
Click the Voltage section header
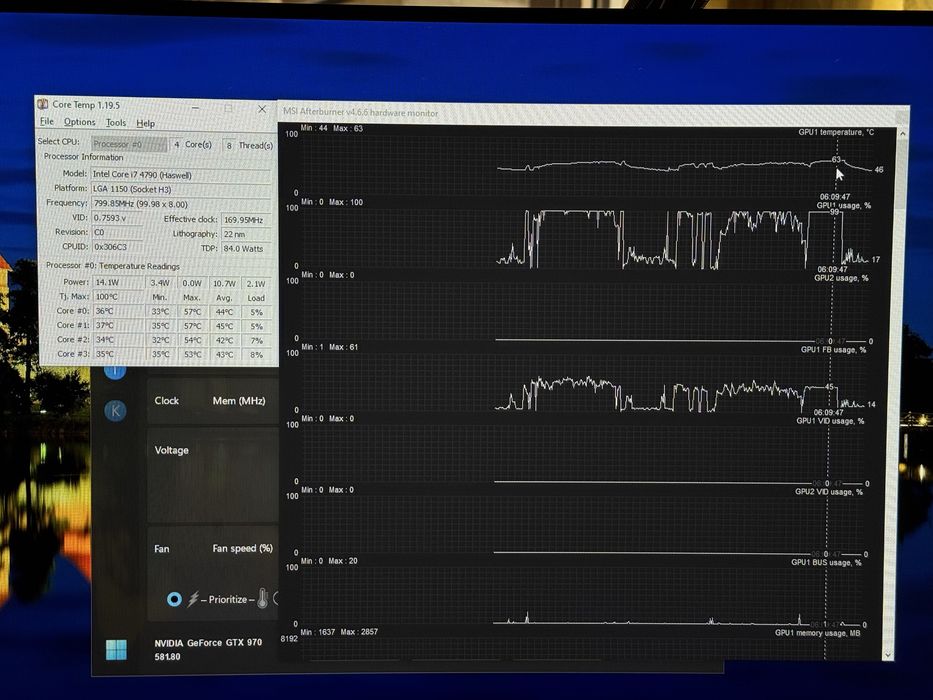tap(171, 450)
